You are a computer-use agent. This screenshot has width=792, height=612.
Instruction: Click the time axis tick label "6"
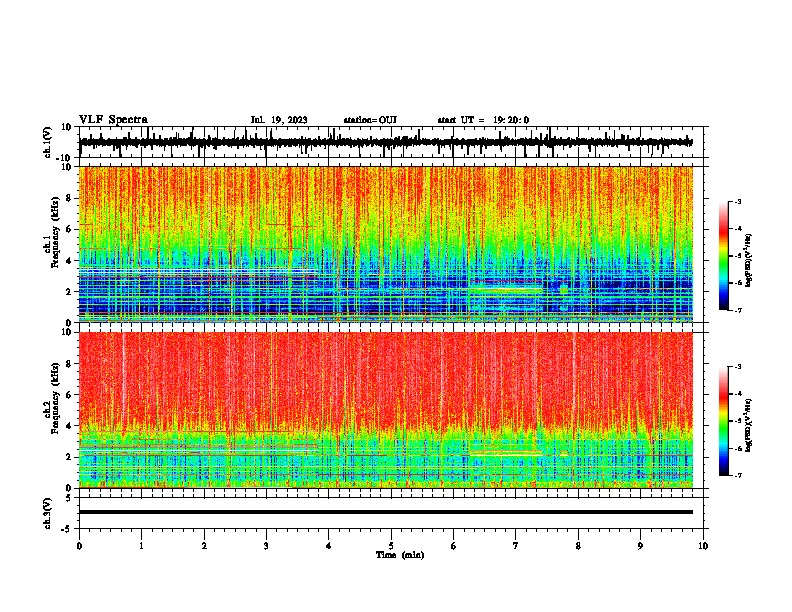coord(454,546)
